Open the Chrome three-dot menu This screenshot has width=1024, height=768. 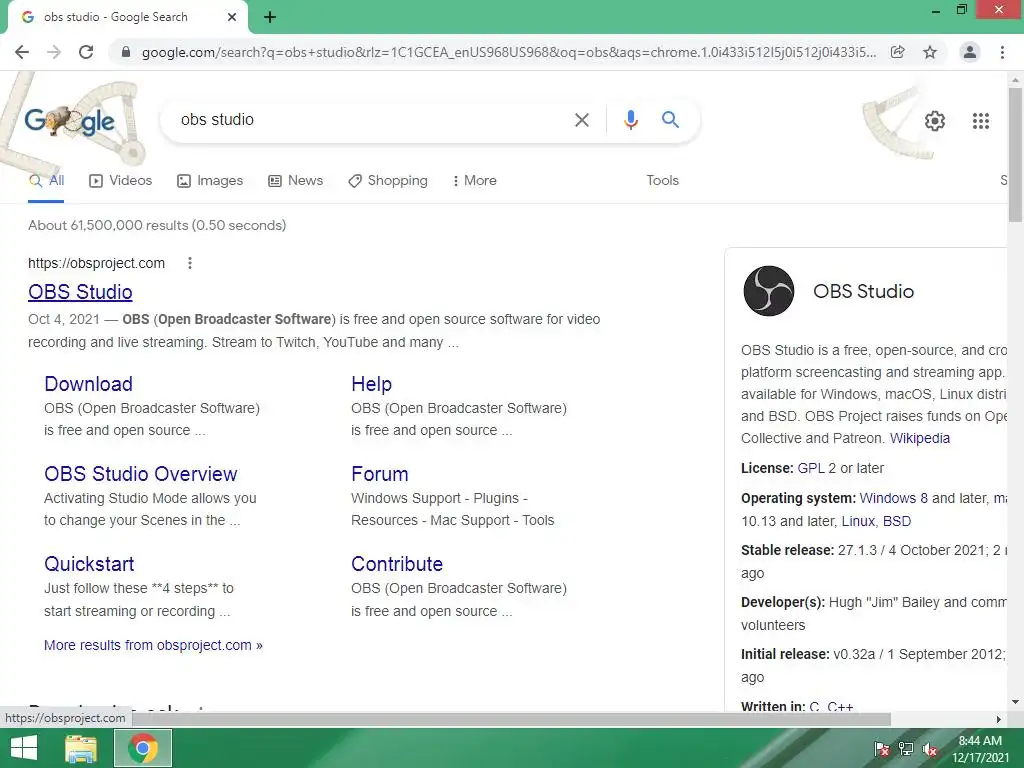(x=1002, y=52)
